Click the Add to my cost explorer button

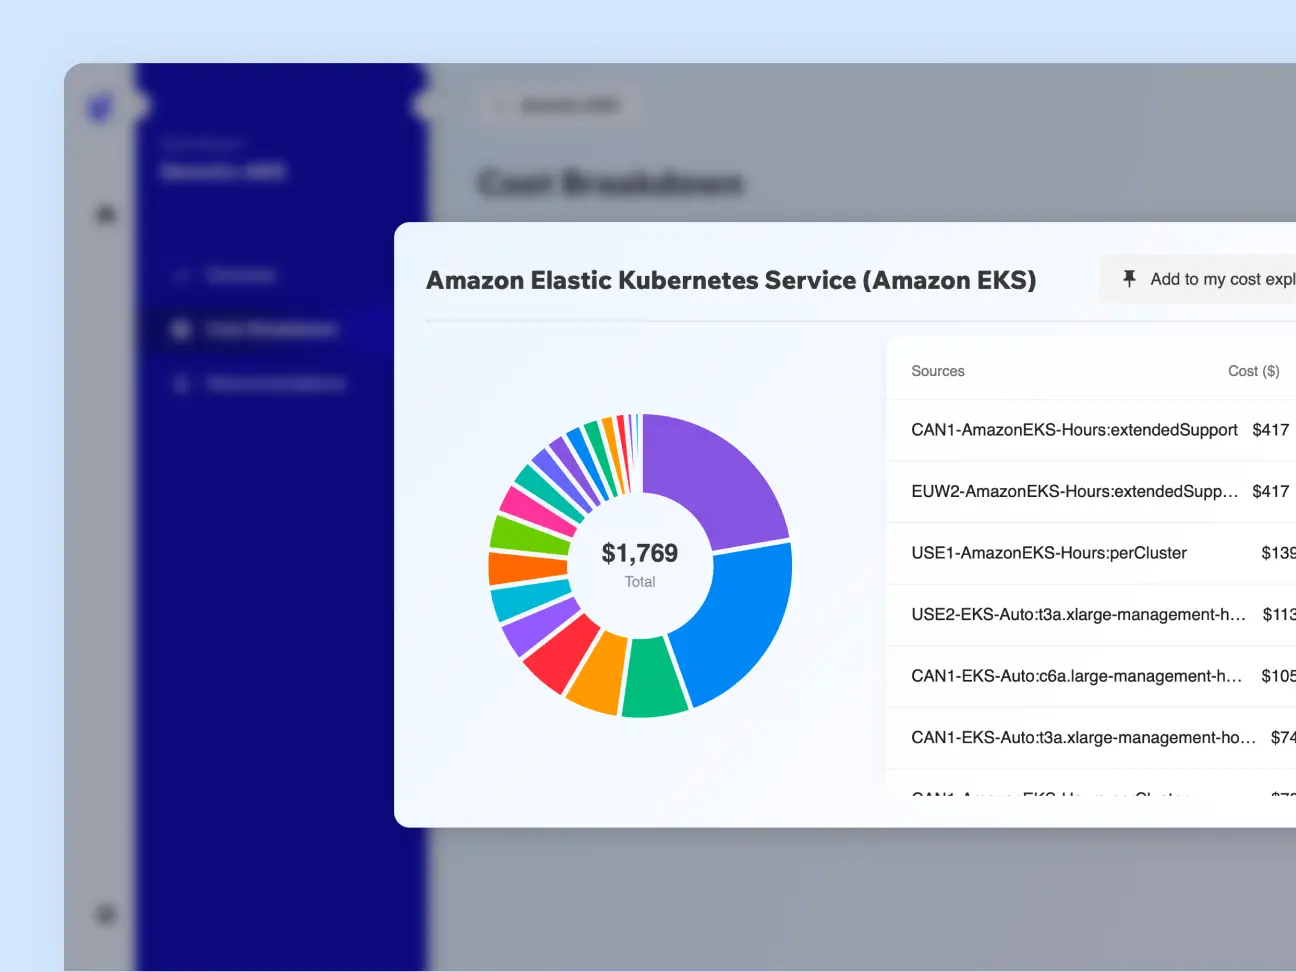[1198, 279]
